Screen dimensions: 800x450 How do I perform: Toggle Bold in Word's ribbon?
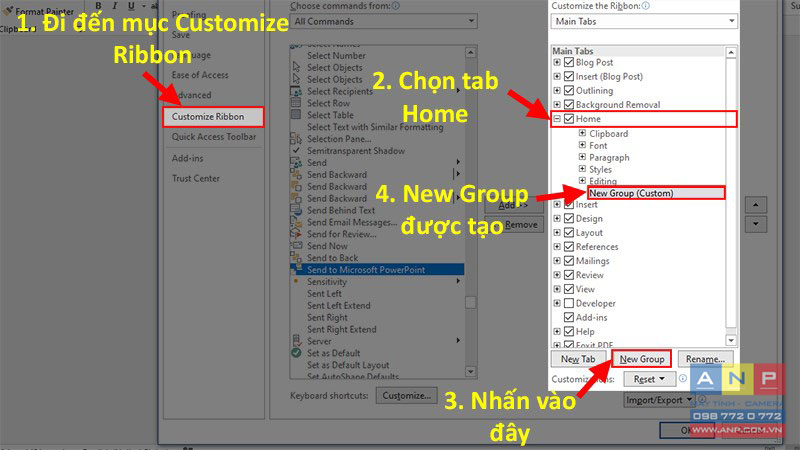tap(99, 6)
